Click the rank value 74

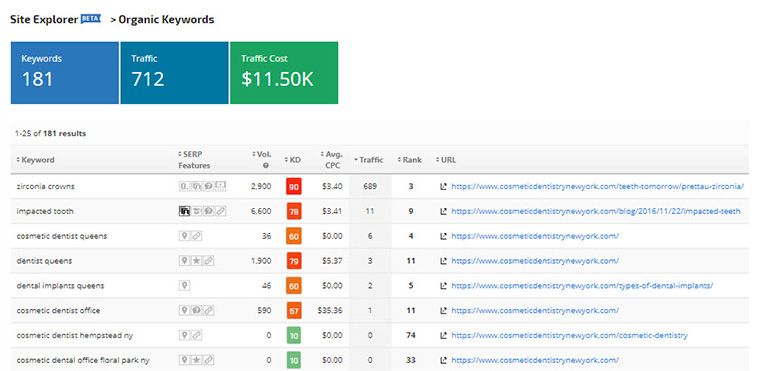point(411,335)
